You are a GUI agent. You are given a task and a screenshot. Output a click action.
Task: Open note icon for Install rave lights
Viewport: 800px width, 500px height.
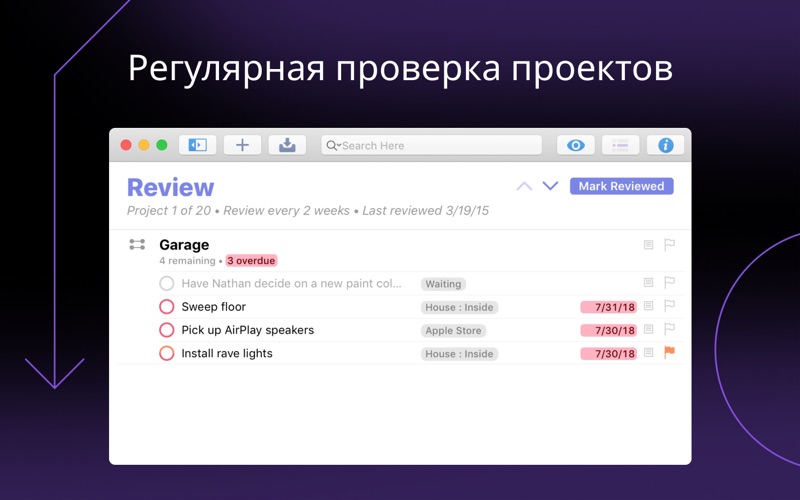pos(648,353)
